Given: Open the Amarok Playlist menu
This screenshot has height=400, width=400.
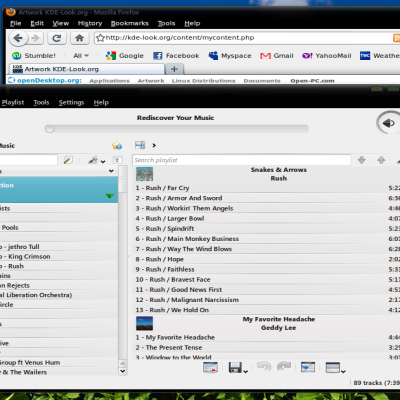Looking at the screenshot, I should click(x=13, y=102).
